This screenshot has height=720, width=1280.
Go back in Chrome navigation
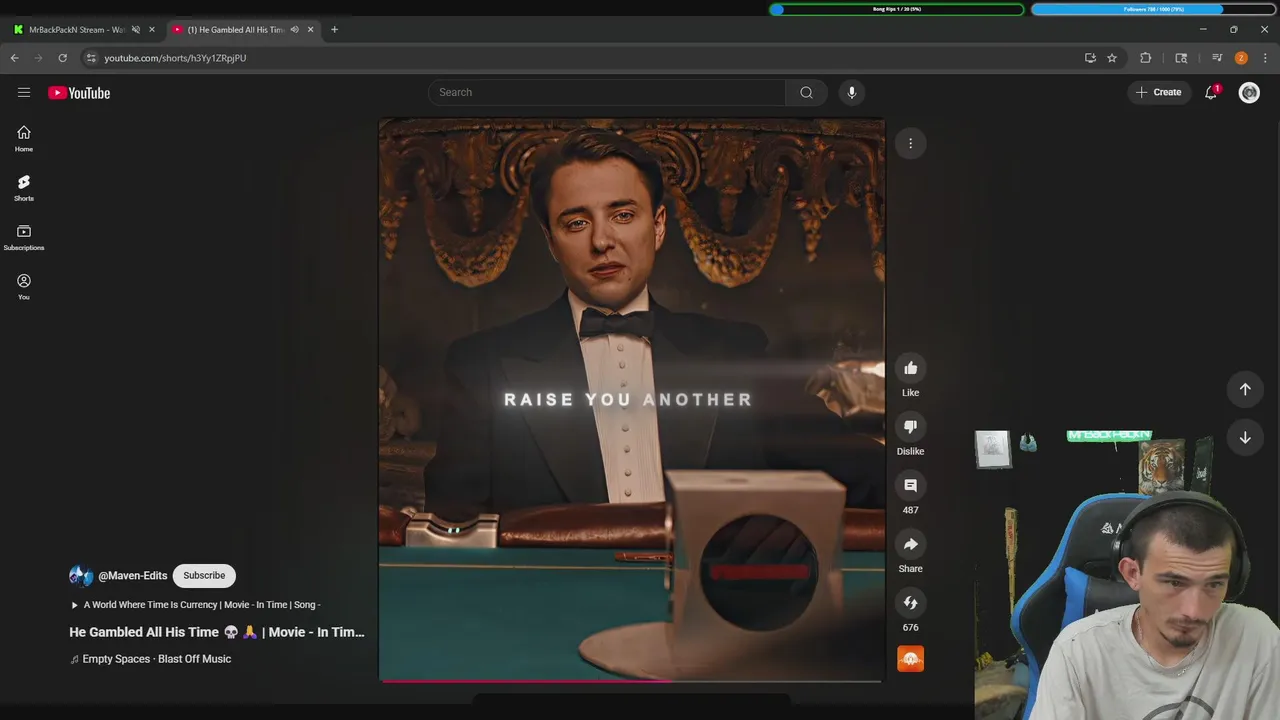tap(15, 58)
